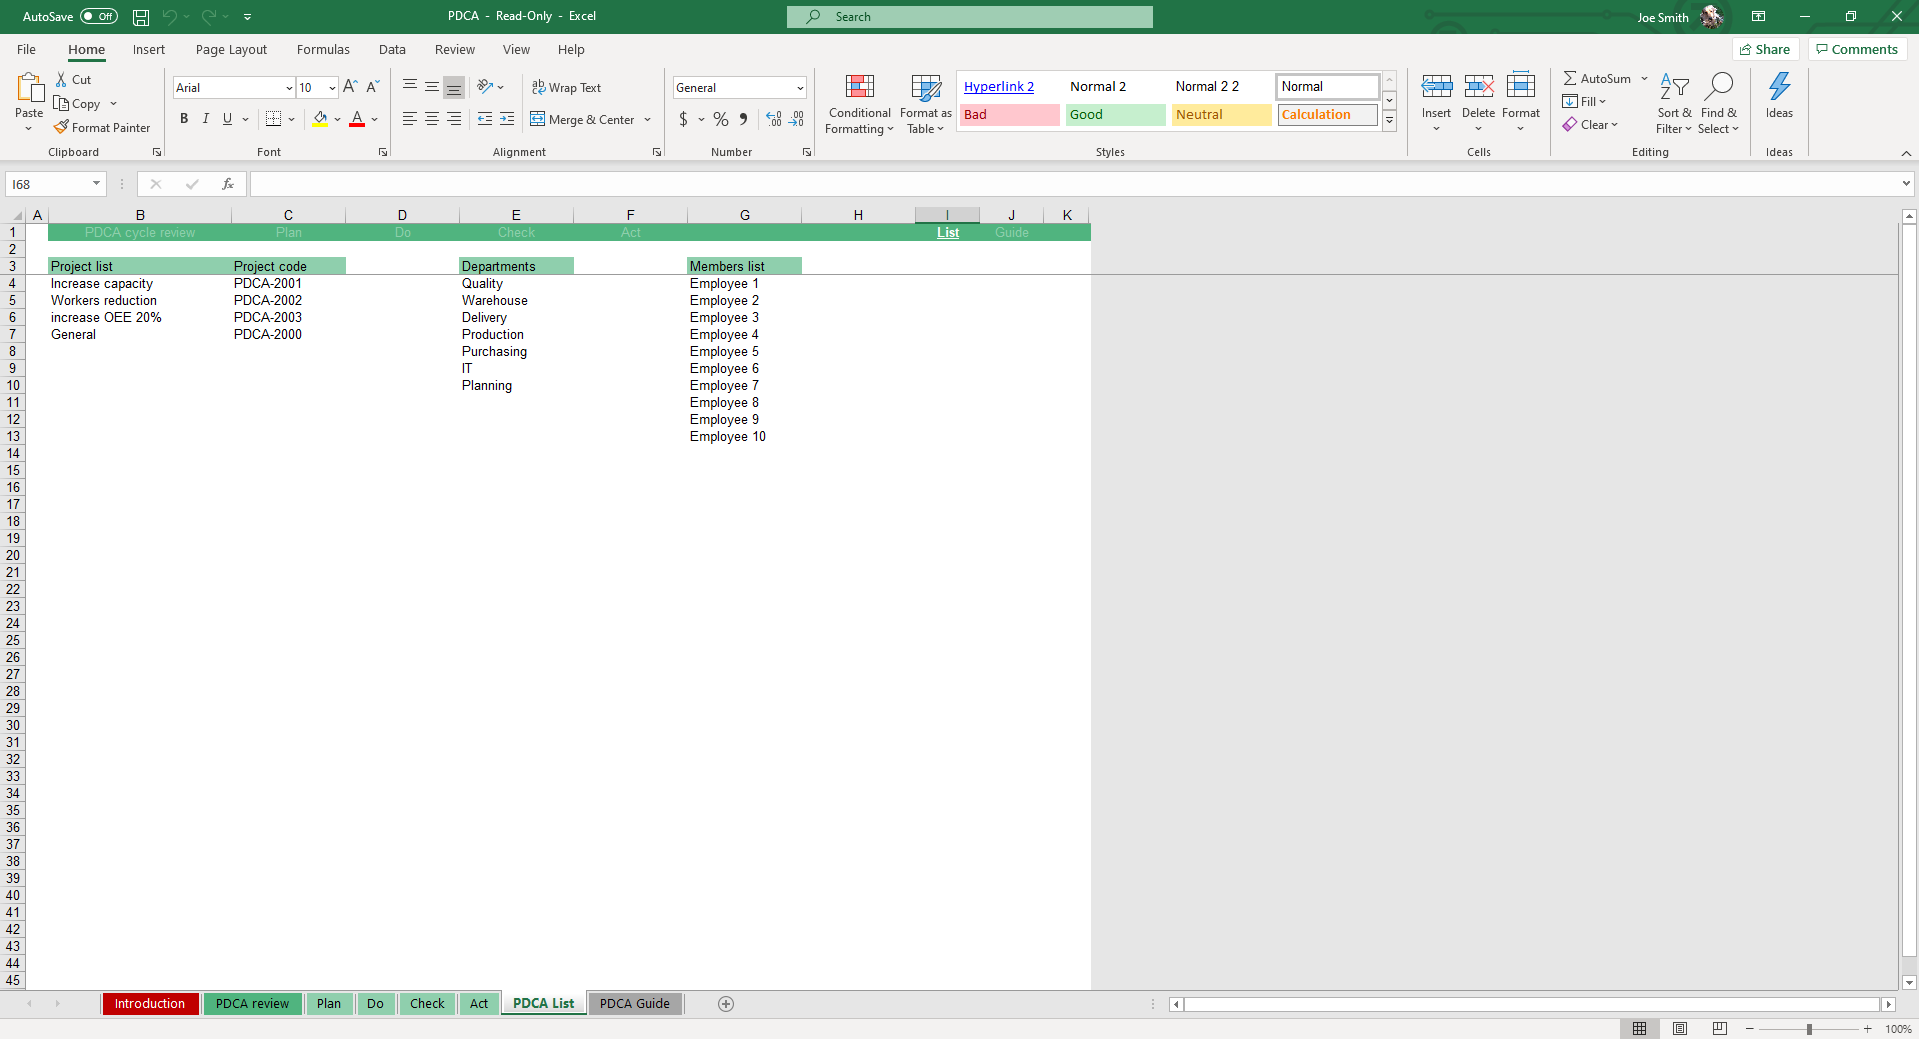
Task: Toggle Italic formatting
Action: pyautogui.click(x=206, y=119)
